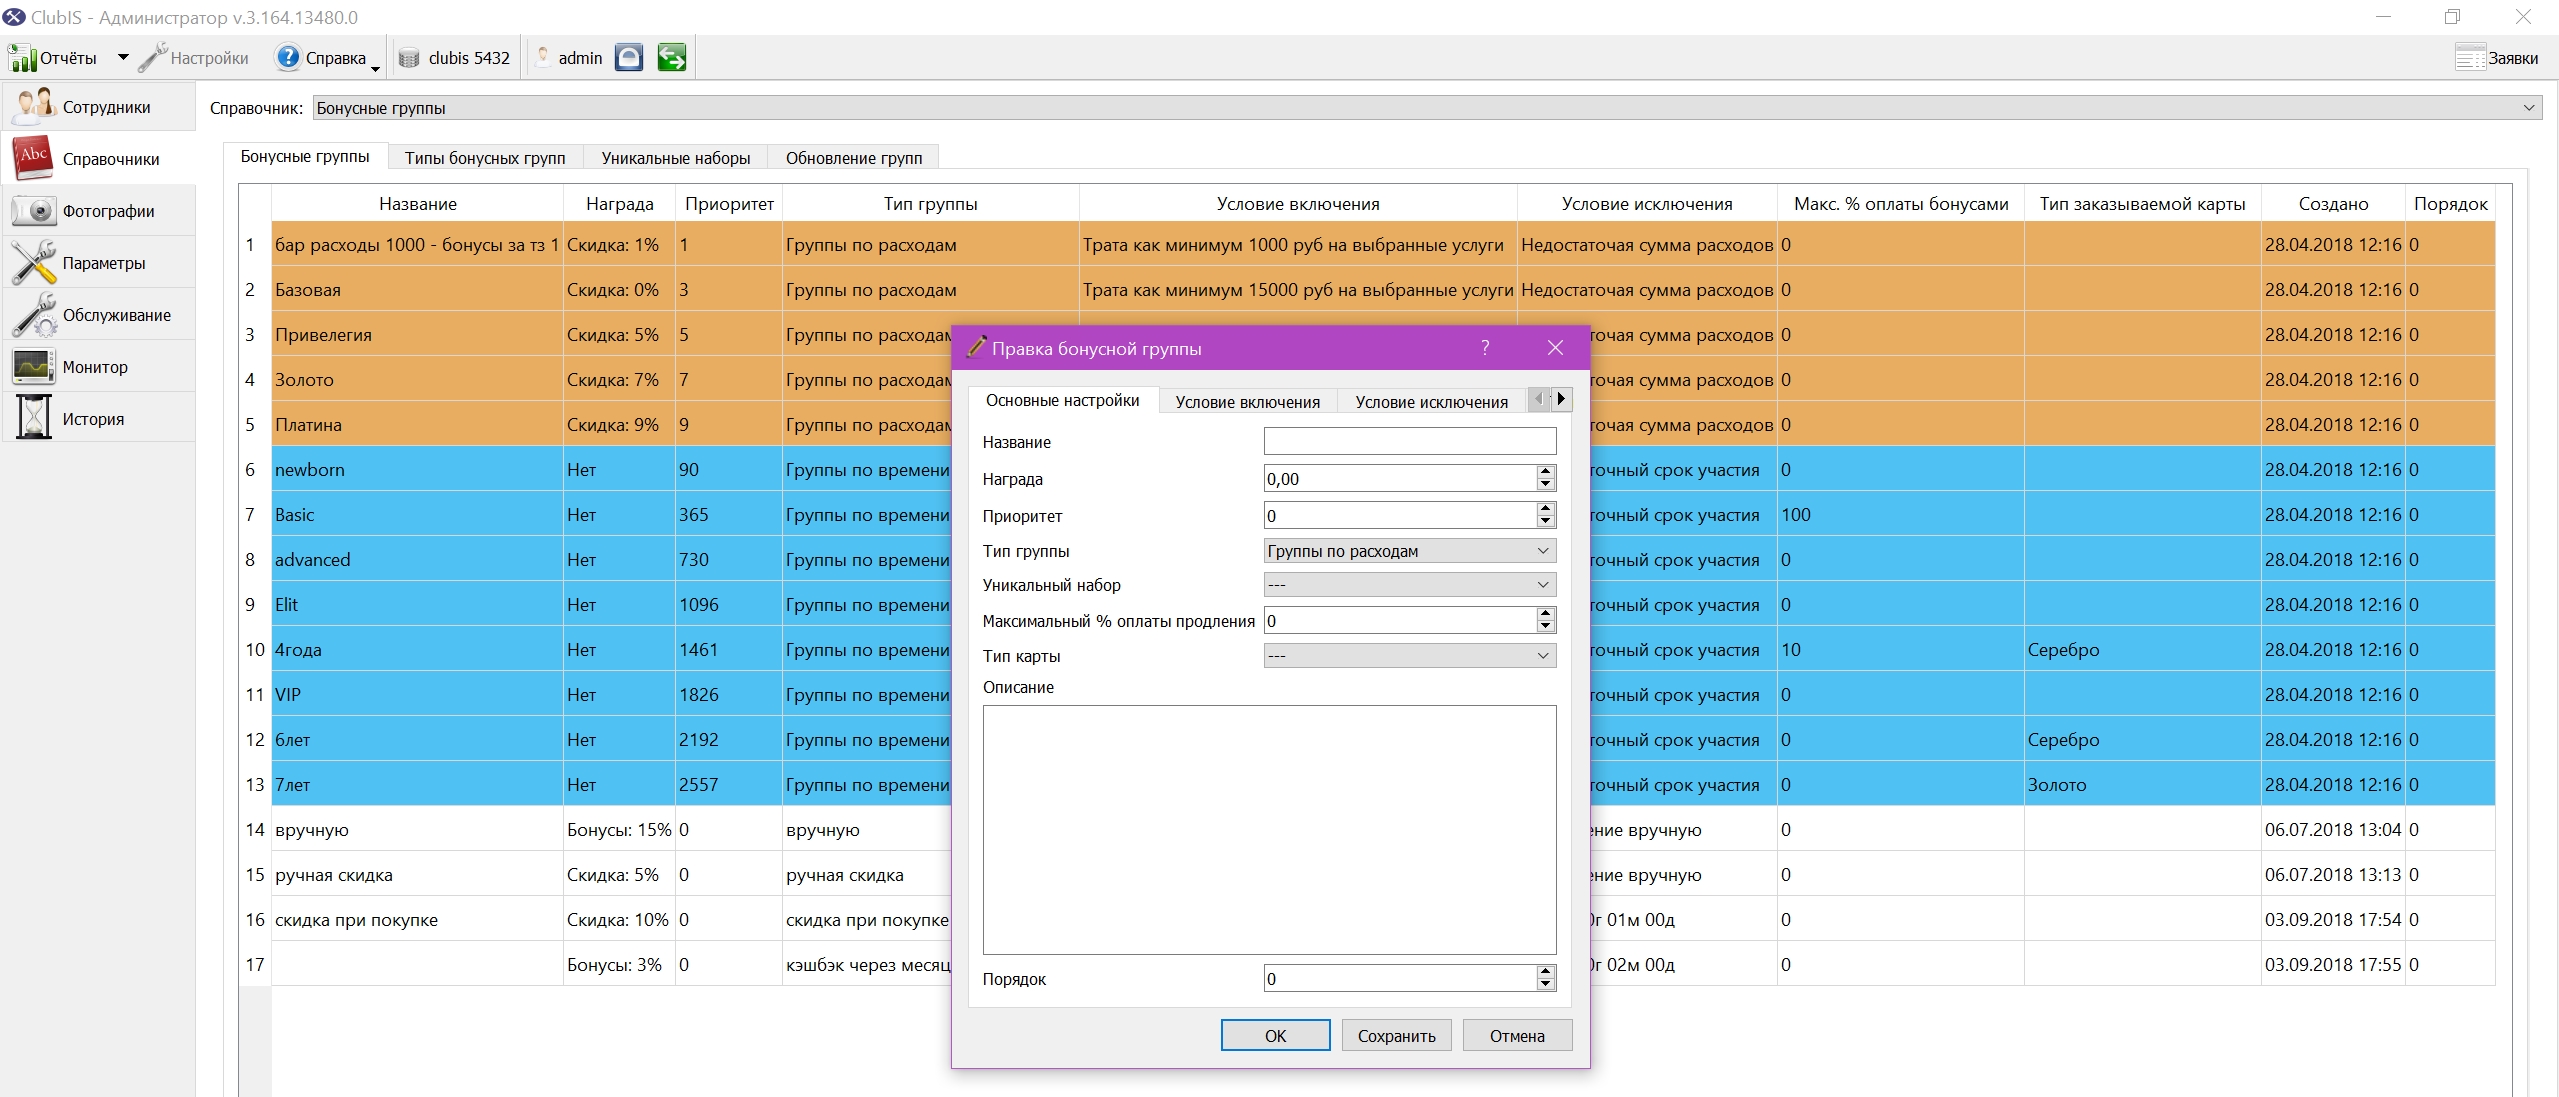Expand the Тип карты dropdown
Screen dimensions: 2559x1097
1409,655
